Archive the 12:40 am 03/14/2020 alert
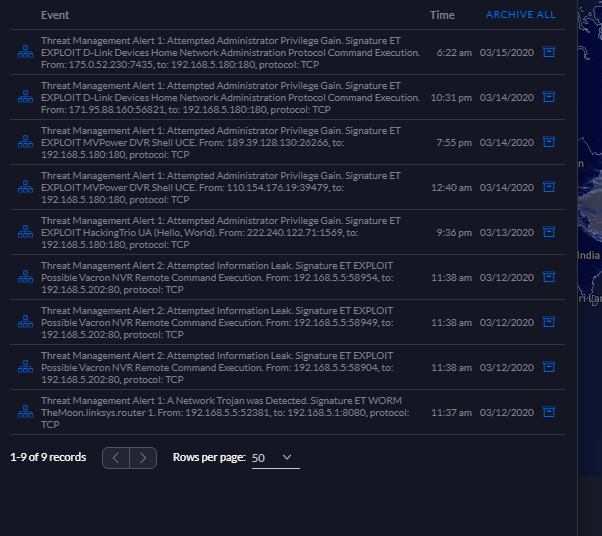The height and width of the screenshot is (536, 602). (549, 187)
